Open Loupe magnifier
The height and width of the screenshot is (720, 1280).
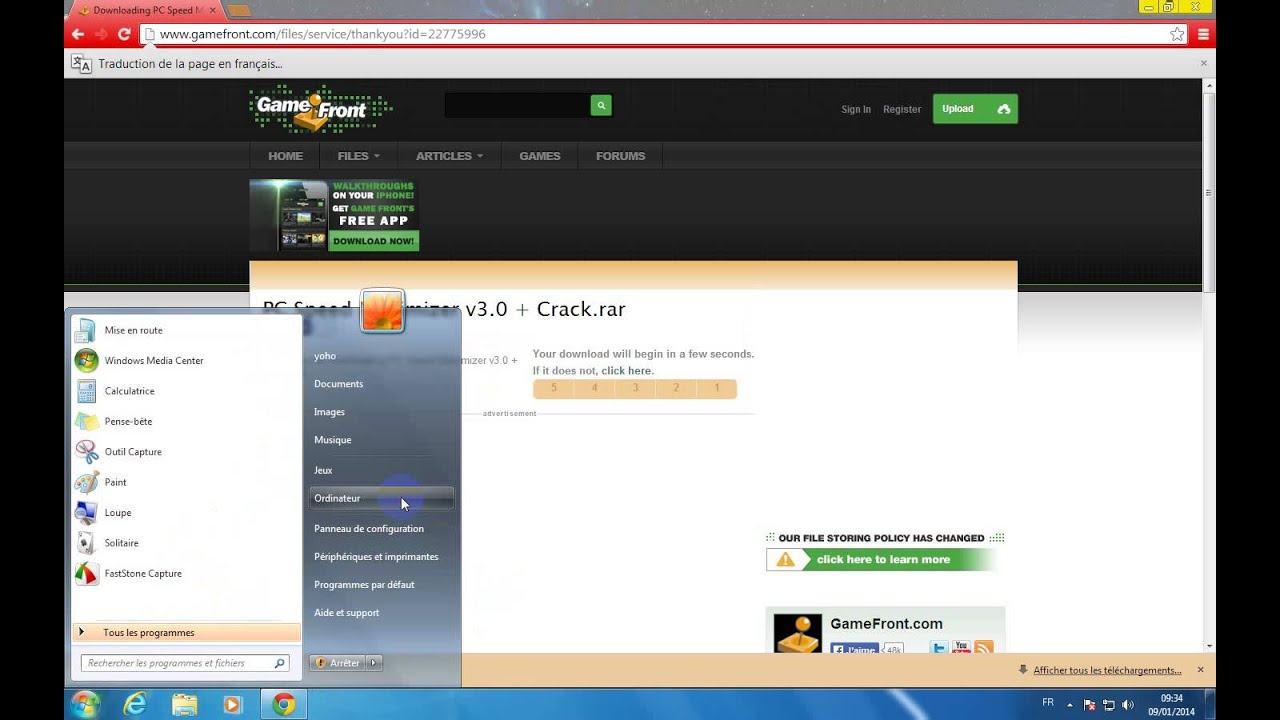tap(186, 512)
